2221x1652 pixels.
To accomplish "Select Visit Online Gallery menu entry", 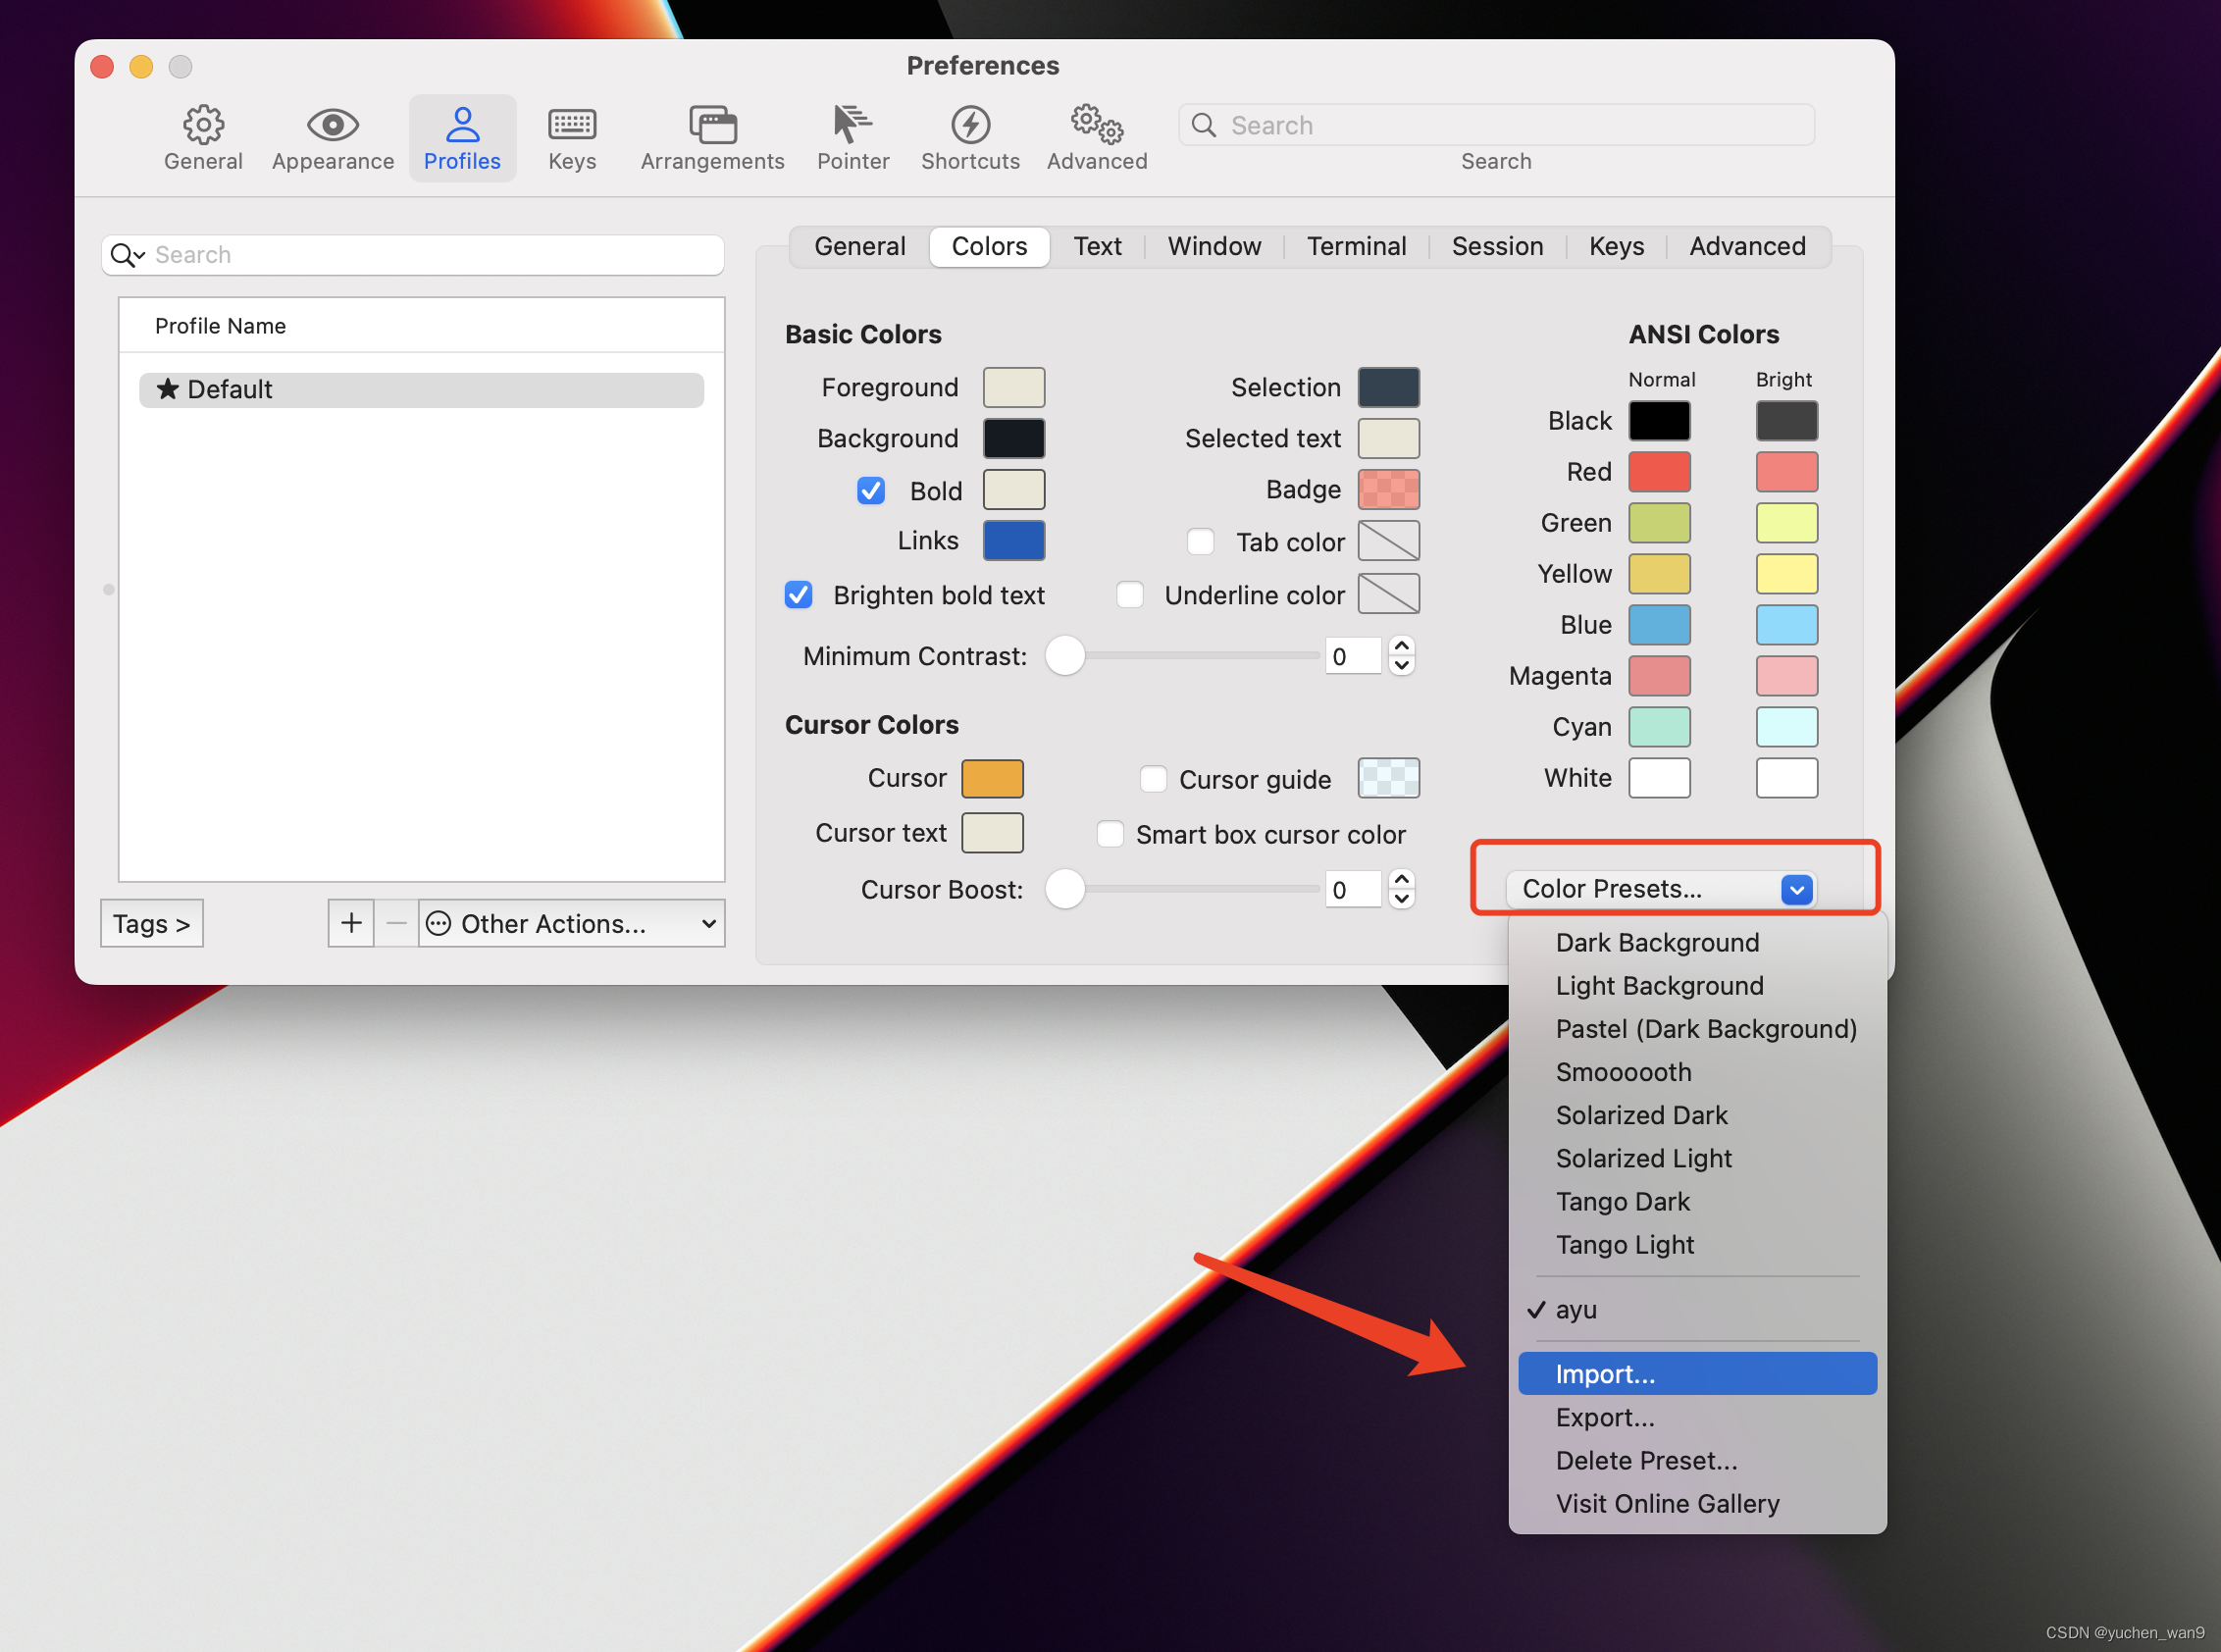I will pyautogui.click(x=1667, y=1503).
